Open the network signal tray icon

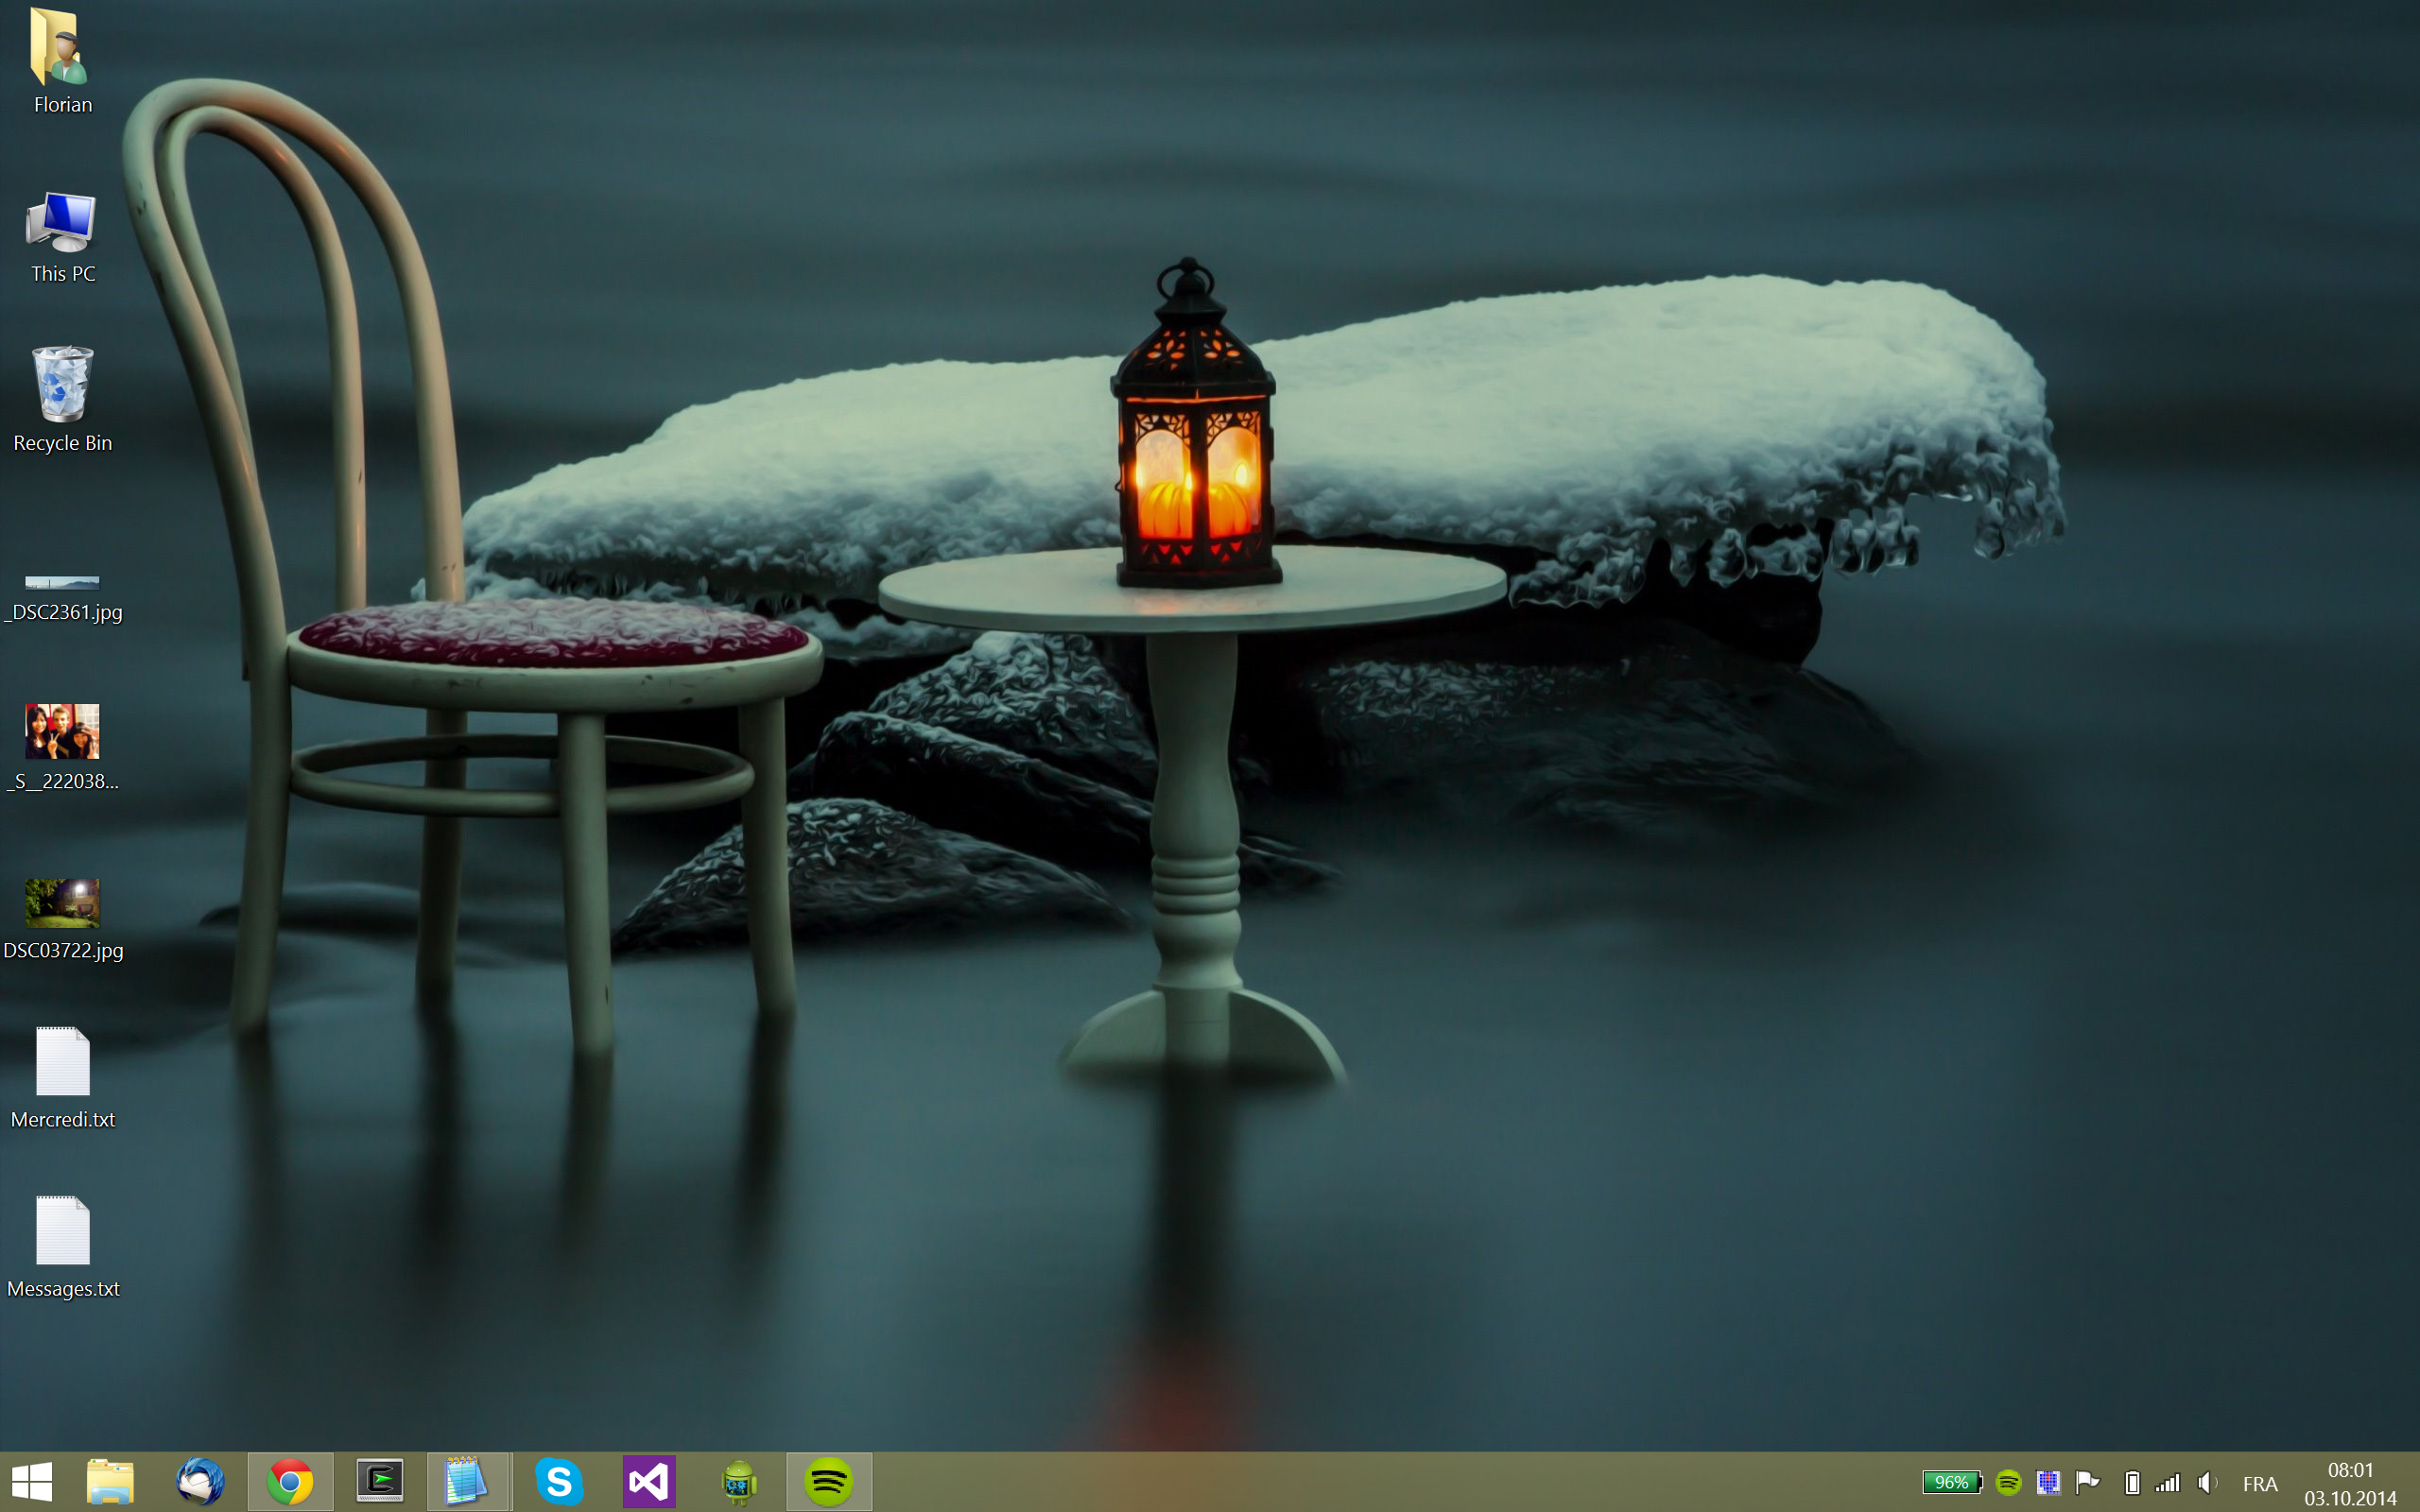[x=2167, y=1482]
